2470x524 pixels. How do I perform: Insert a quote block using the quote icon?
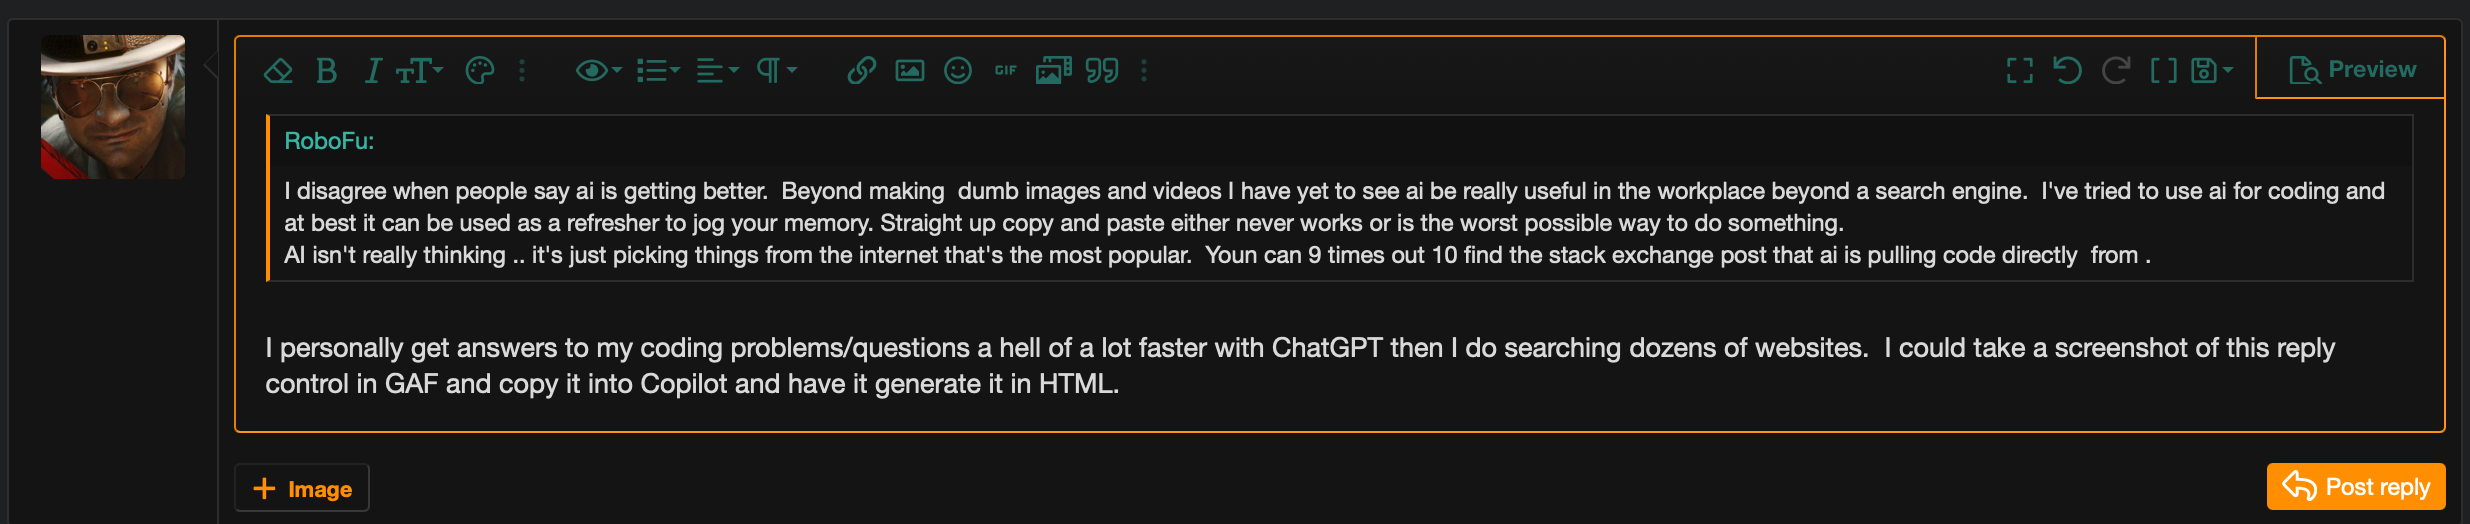pyautogui.click(x=1102, y=71)
